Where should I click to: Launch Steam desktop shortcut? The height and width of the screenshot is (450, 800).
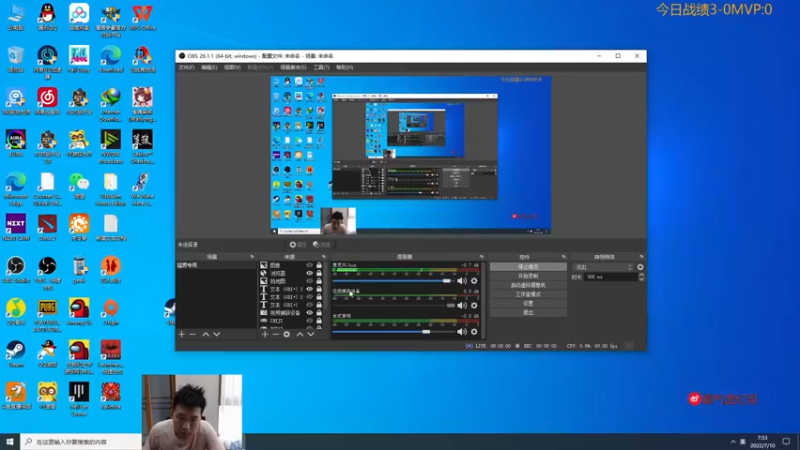(x=16, y=354)
